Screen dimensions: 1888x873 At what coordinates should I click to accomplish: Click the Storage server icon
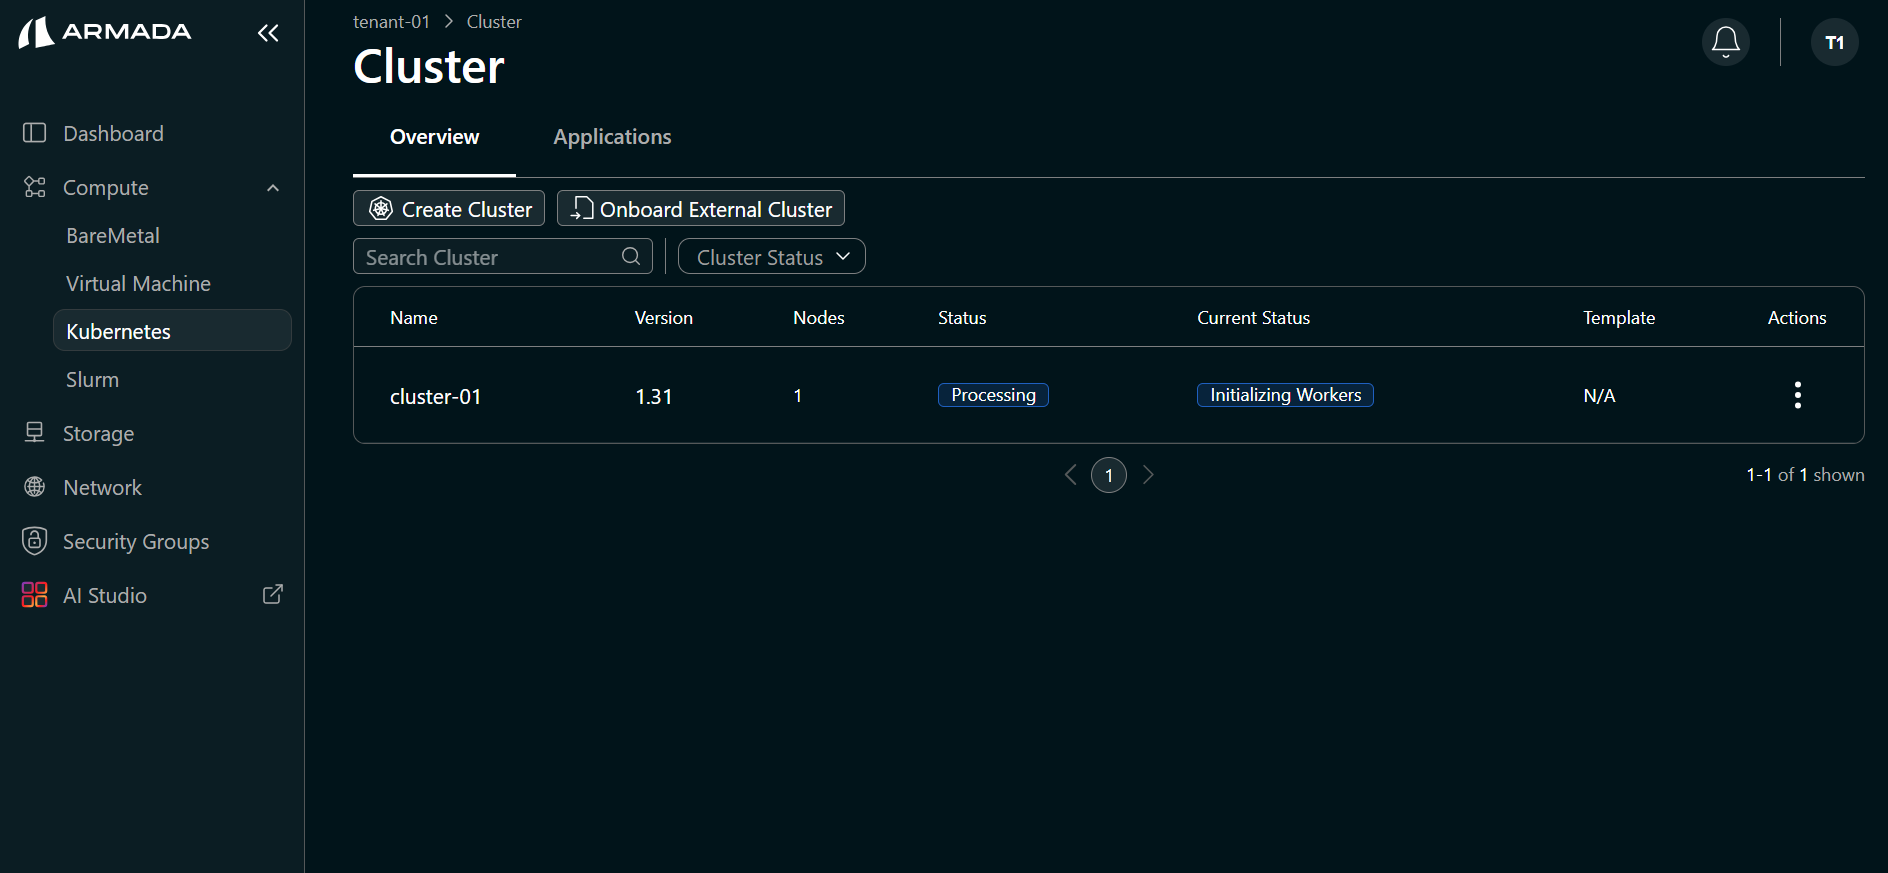pyautogui.click(x=35, y=432)
